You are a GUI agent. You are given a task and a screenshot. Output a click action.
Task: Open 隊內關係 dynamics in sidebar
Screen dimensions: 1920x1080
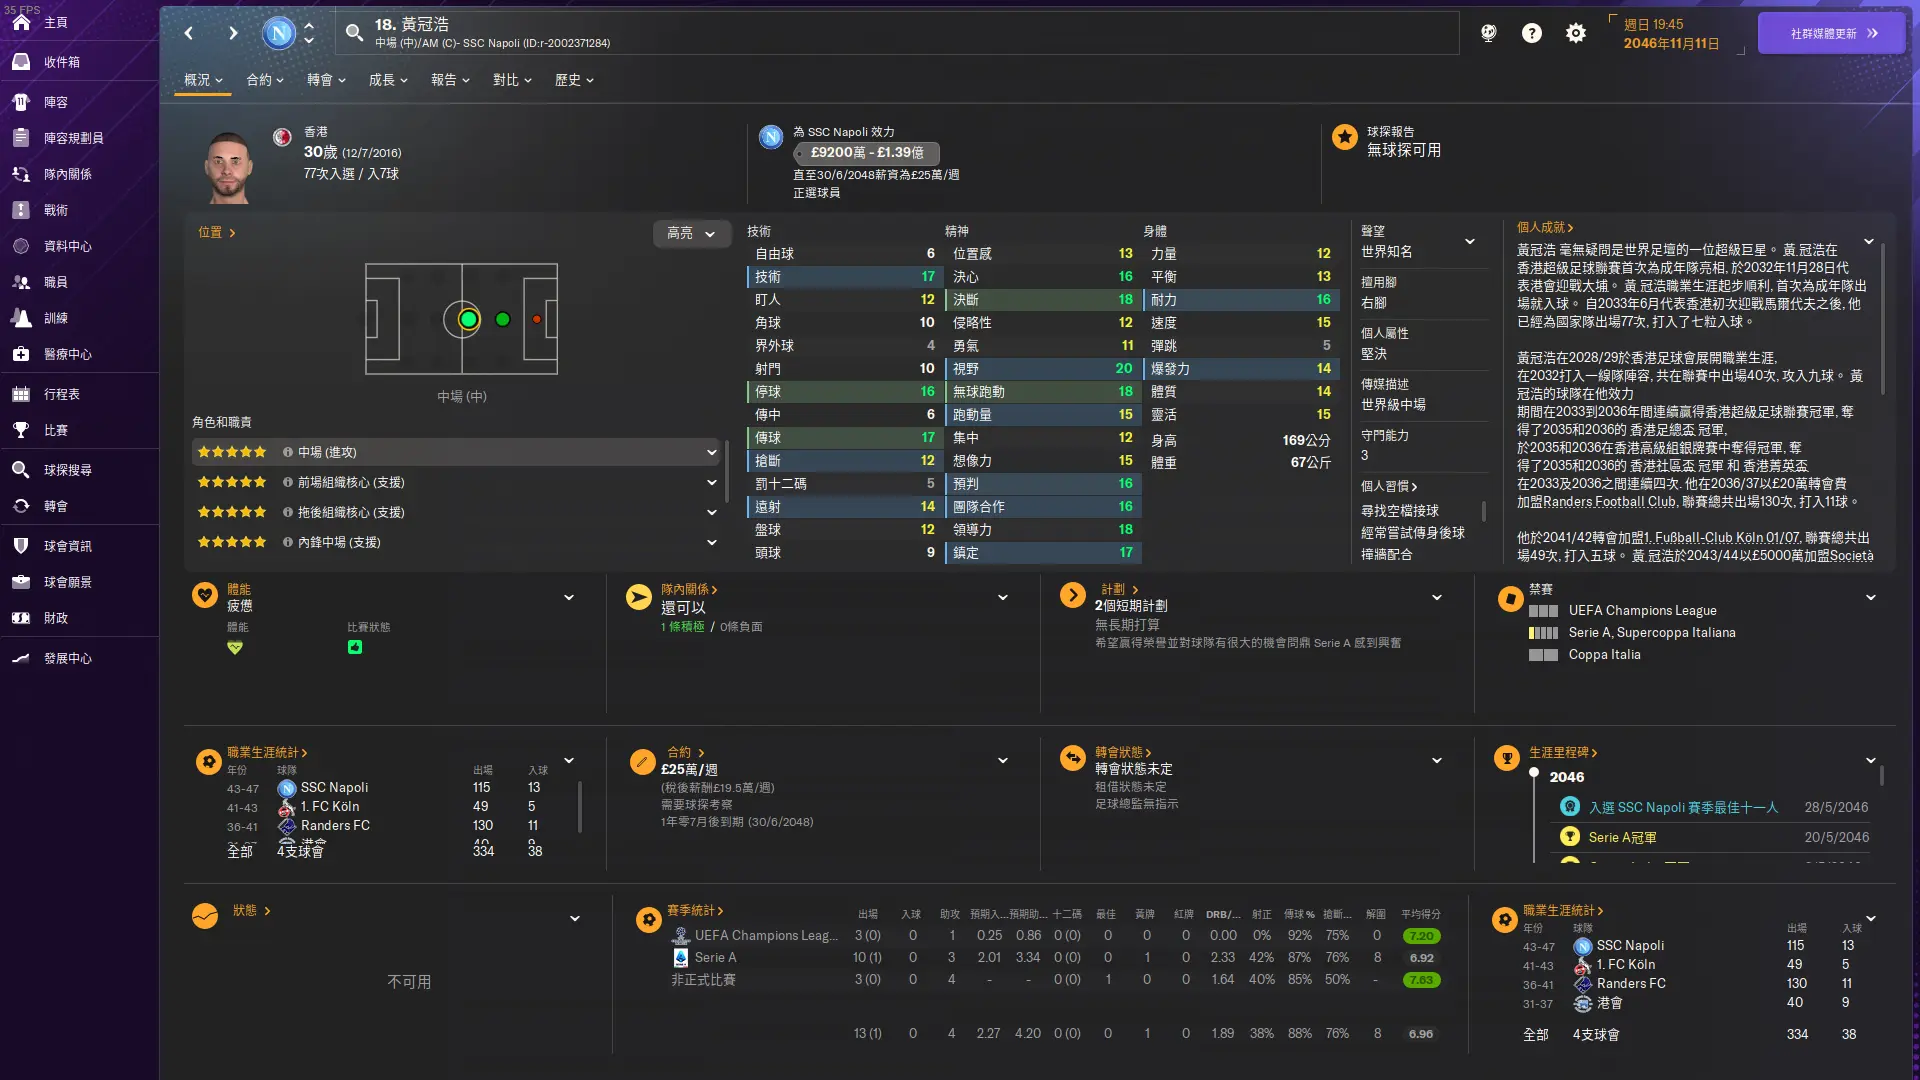(67, 174)
